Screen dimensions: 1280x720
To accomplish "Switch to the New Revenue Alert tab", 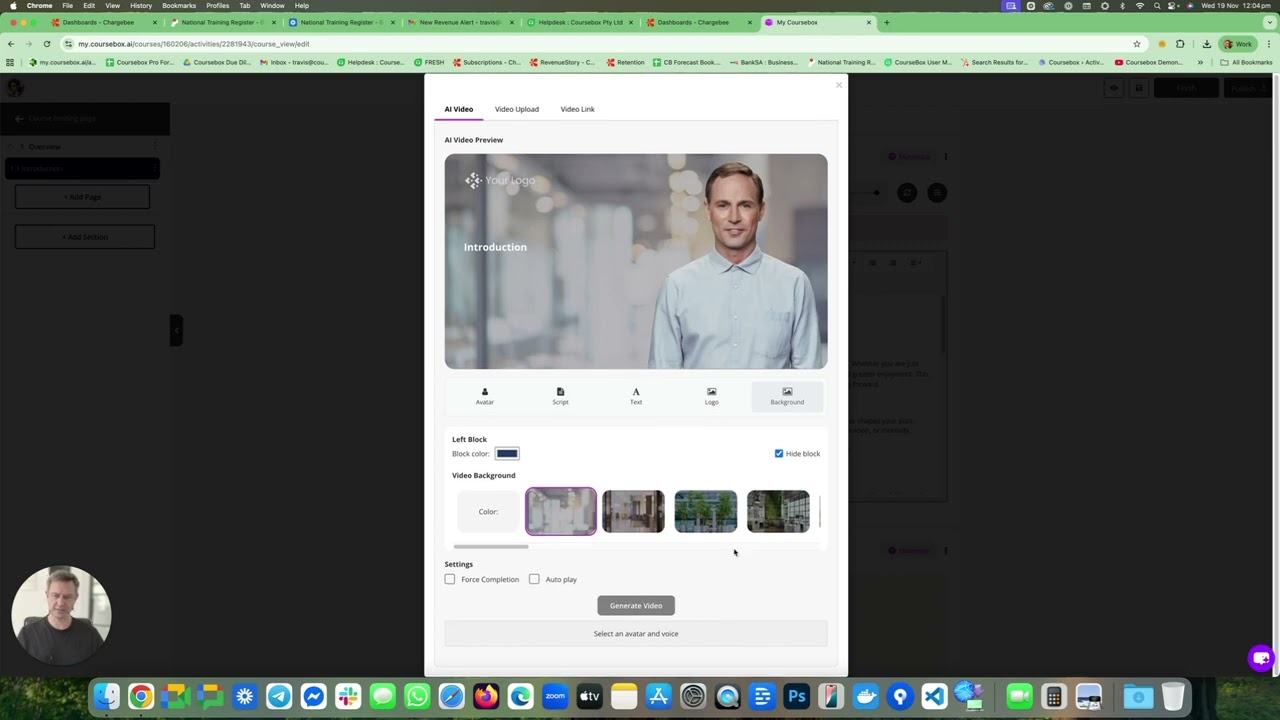I will pyautogui.click(x=459, y=22).
